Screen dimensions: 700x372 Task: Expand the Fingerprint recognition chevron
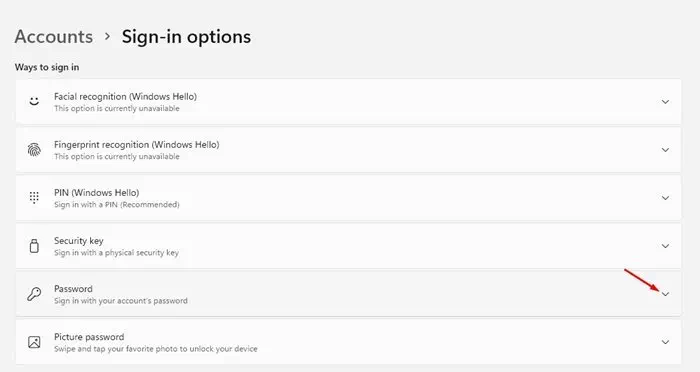point(665,150)
